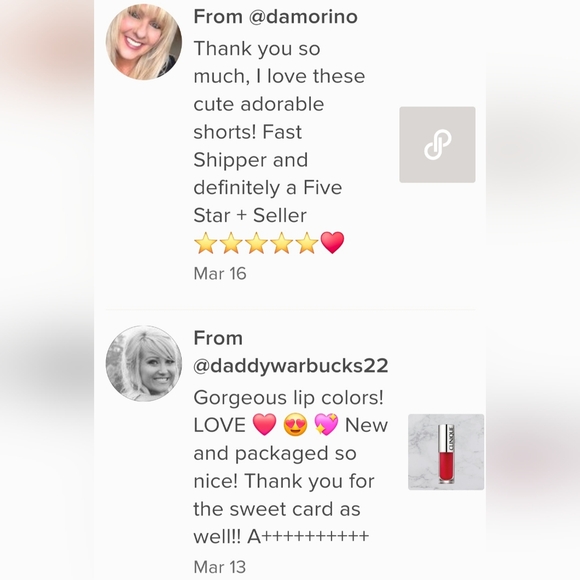Open the Clinique red lip gloss thumbnail
The height and width of the screenshot is (580, 580).
coord(446,452)
